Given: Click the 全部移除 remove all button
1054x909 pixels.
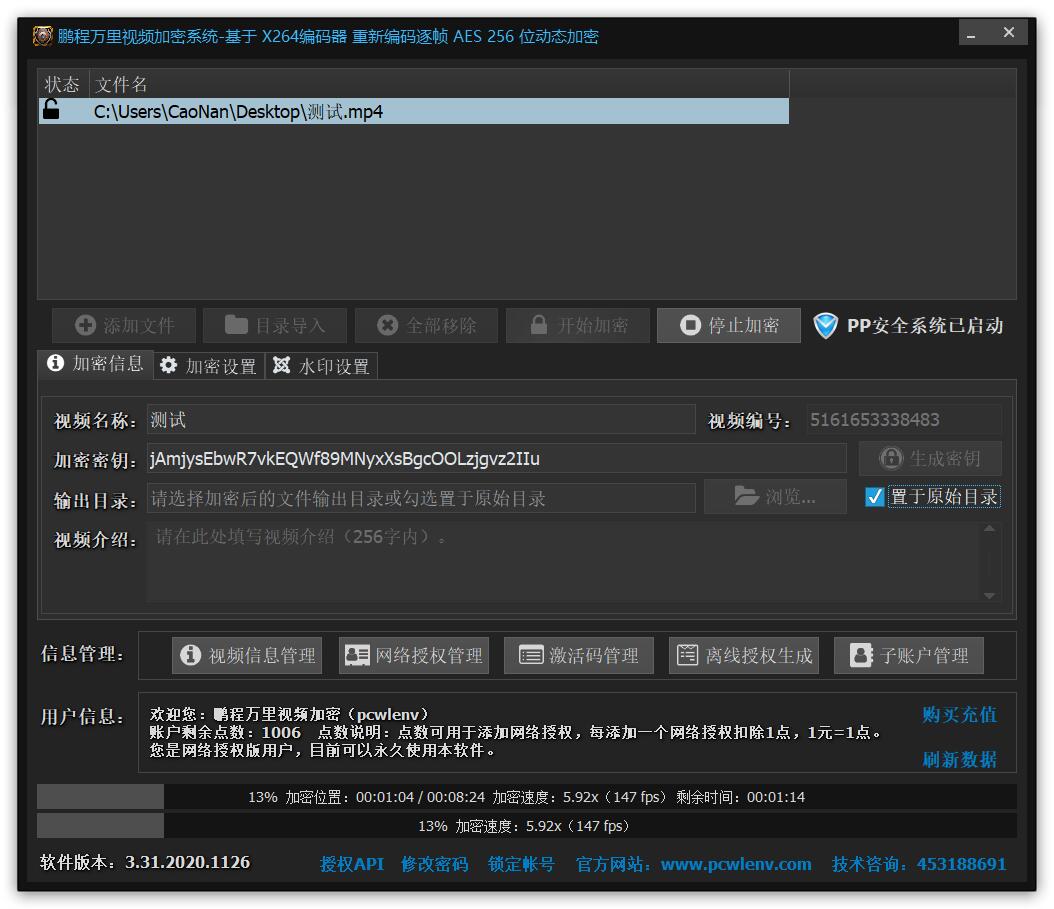Looking at the screenshot, I should [x=426, y=326].
